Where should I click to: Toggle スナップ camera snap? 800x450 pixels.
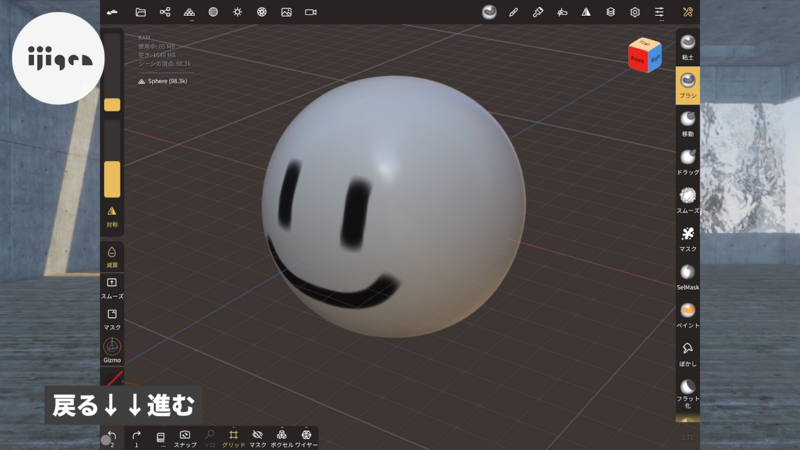click(185, 438)
